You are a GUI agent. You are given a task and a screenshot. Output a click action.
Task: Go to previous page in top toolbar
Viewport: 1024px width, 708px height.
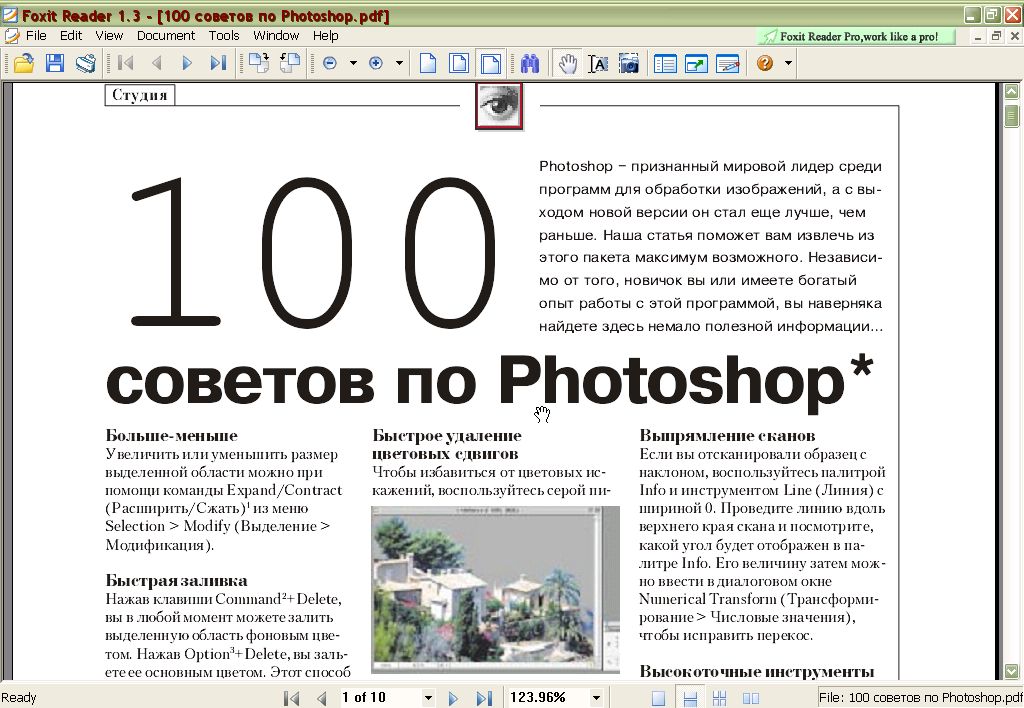coord(156,63)
